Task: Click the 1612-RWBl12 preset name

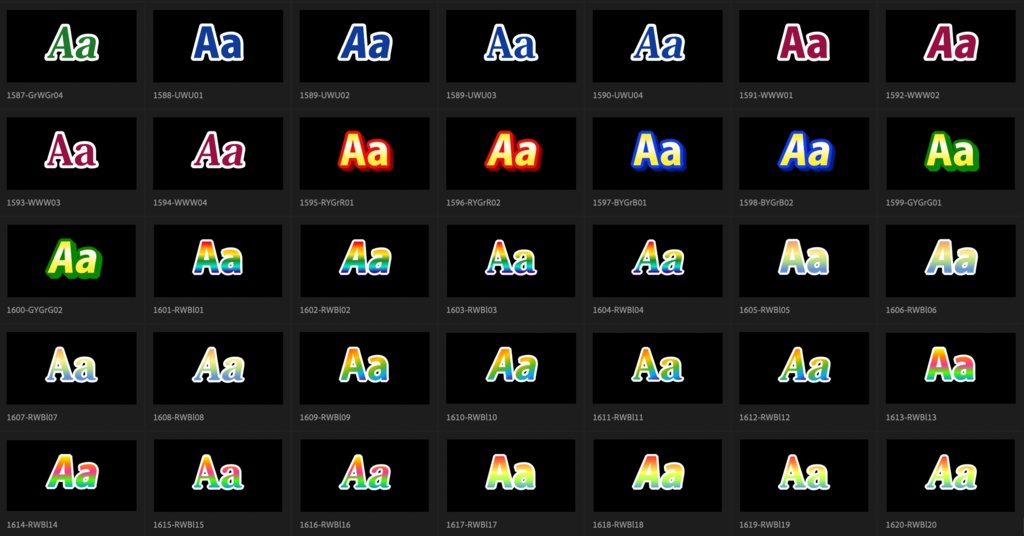Action: click(765, 417)
